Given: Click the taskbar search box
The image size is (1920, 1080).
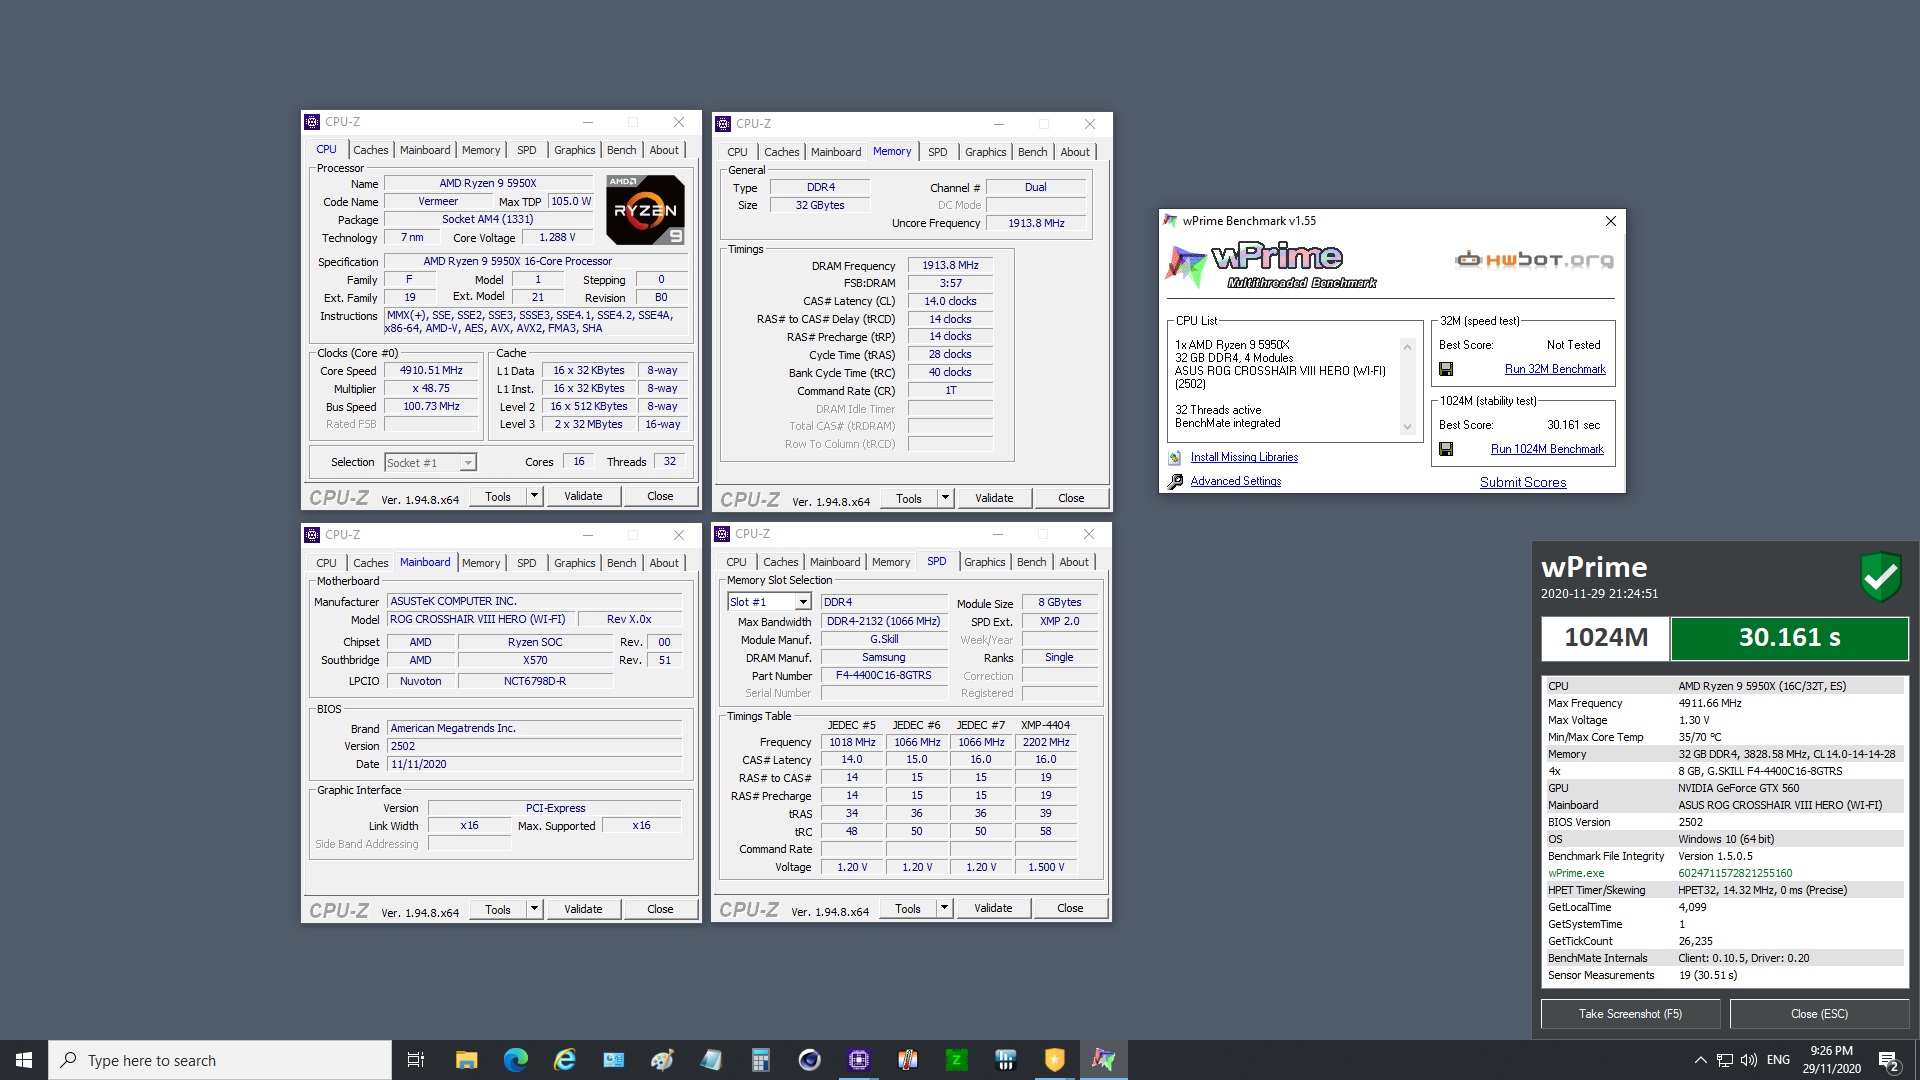Looking at the screenshot, I should 220,1060.
